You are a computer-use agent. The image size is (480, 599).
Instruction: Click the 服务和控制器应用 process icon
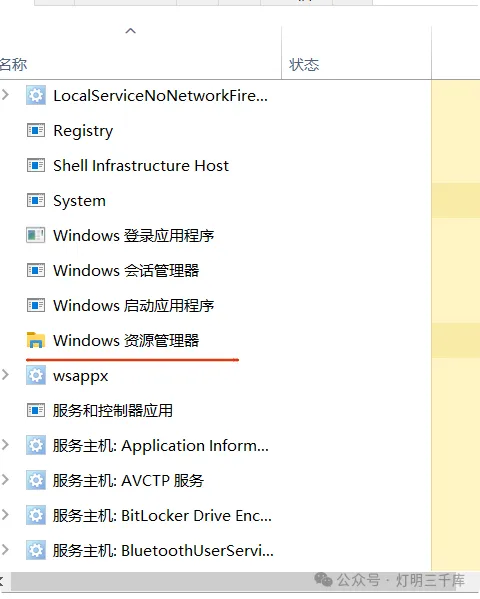pyautogui.click(x=36, y=411)
